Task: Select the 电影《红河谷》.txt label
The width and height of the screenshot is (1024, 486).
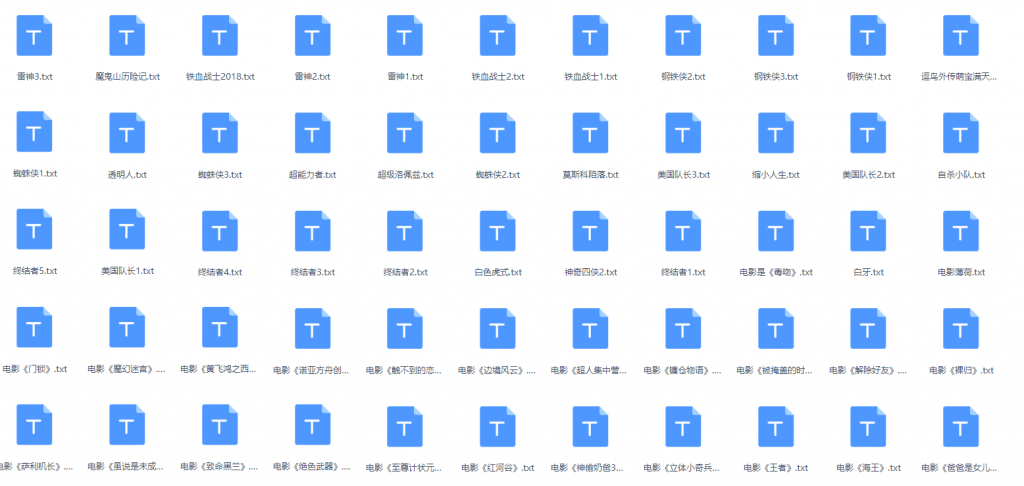Action: click(x=498, y=468)
